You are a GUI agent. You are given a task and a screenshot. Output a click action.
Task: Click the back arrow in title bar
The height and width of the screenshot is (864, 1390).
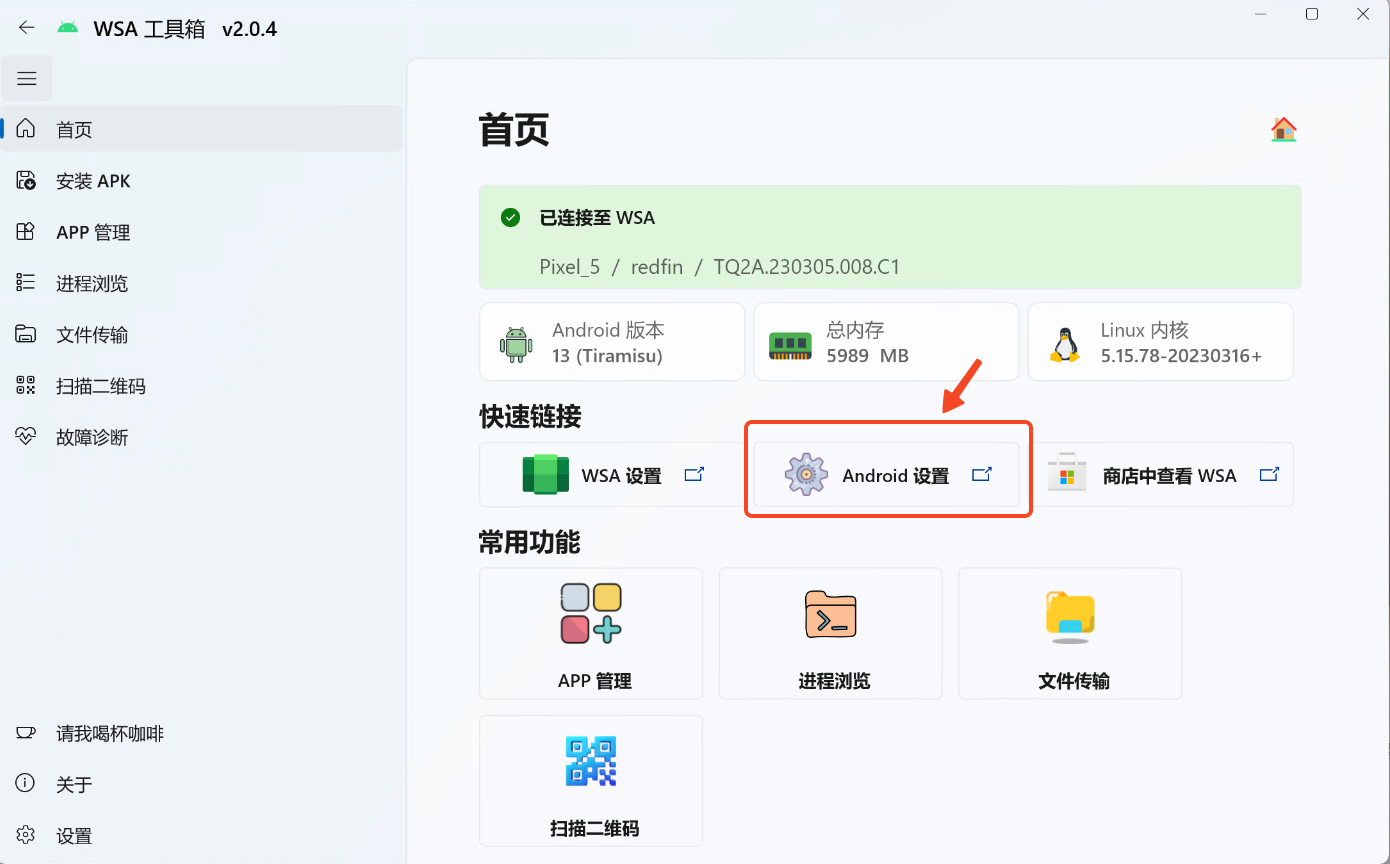pos(27,28)
